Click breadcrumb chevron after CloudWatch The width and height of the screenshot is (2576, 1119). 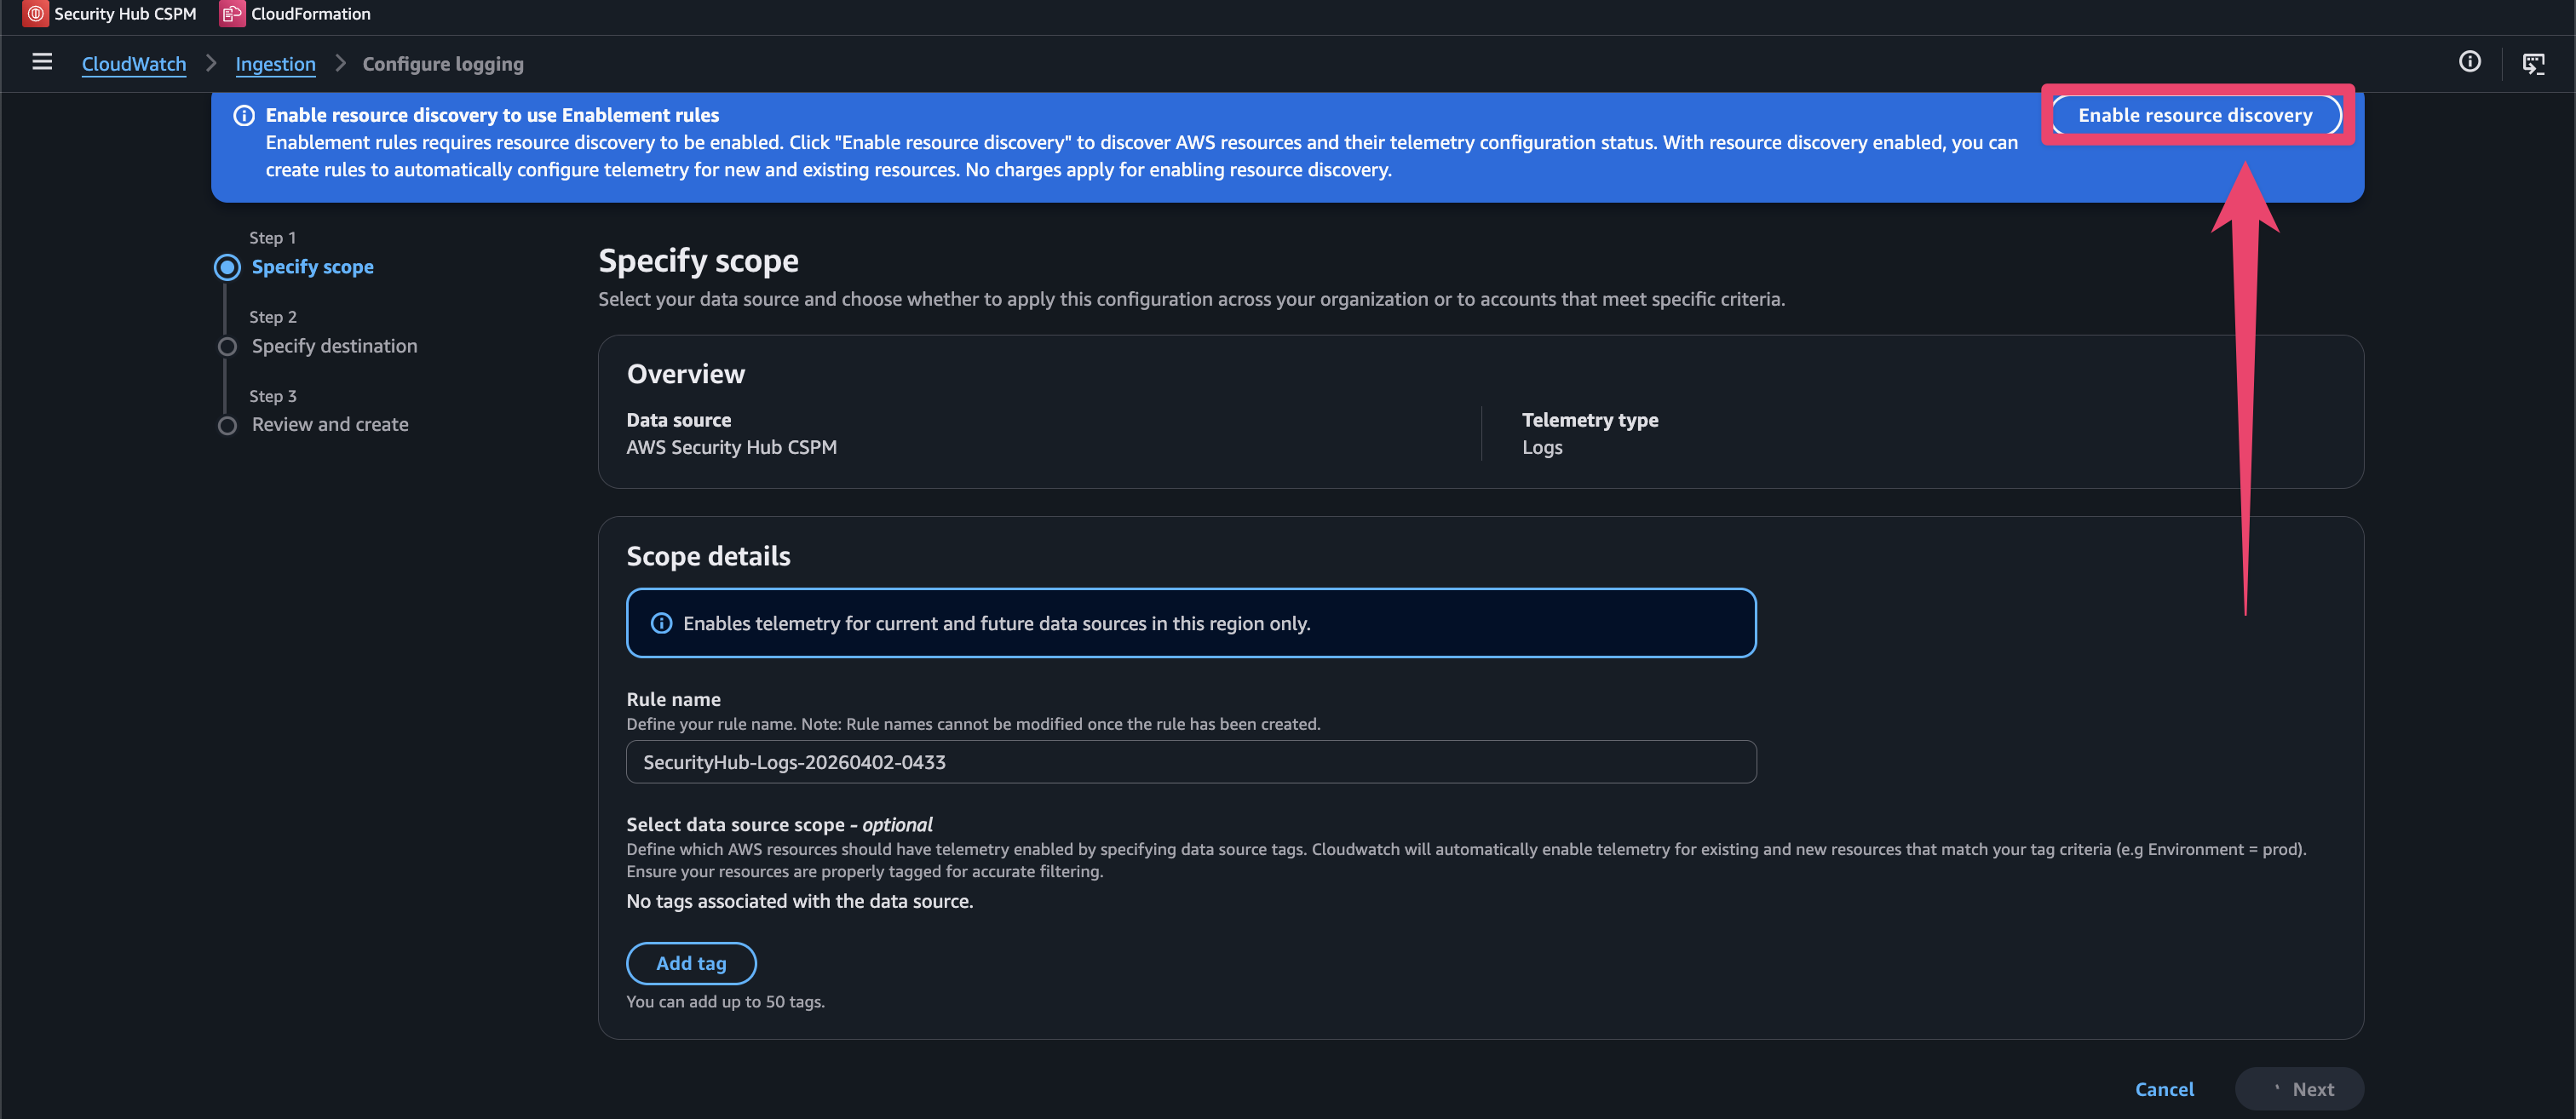[x=211, y=63]
